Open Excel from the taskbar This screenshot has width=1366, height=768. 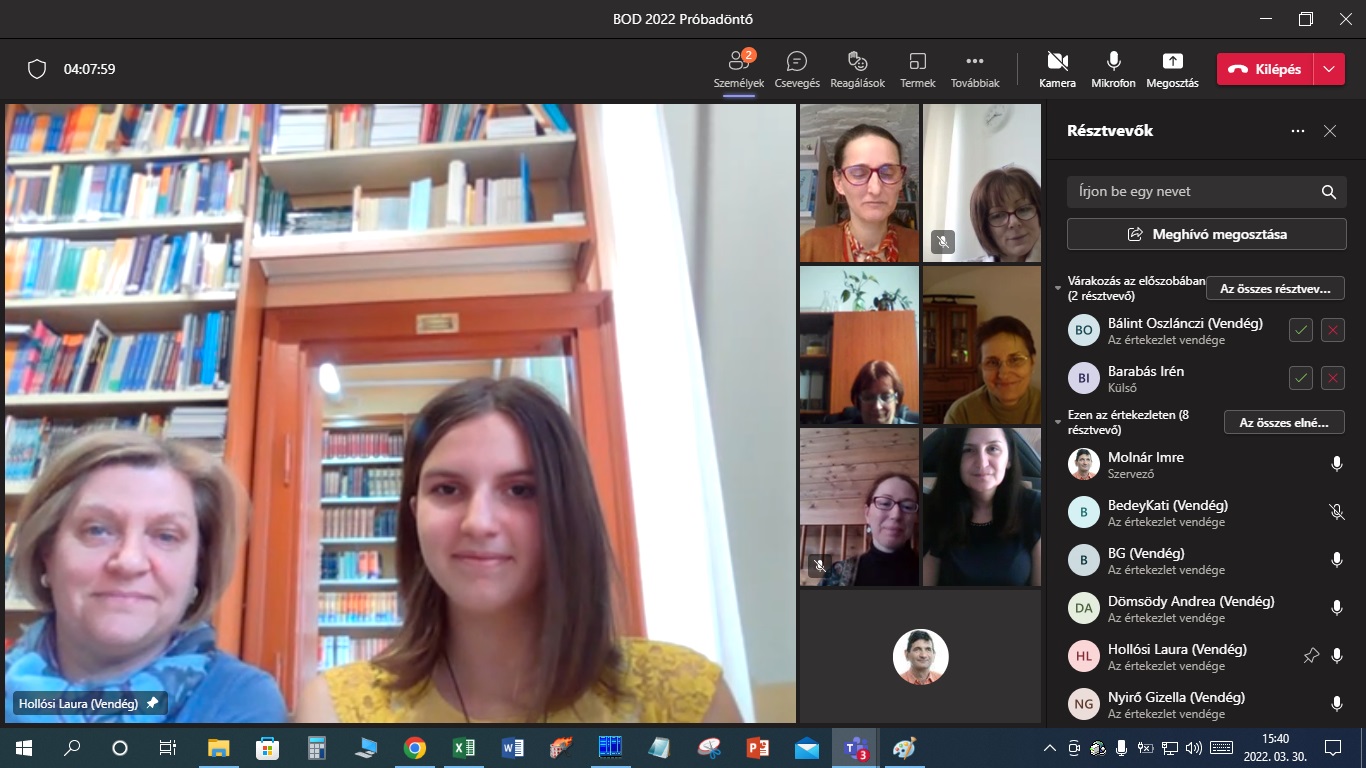(x=463, y=748)
